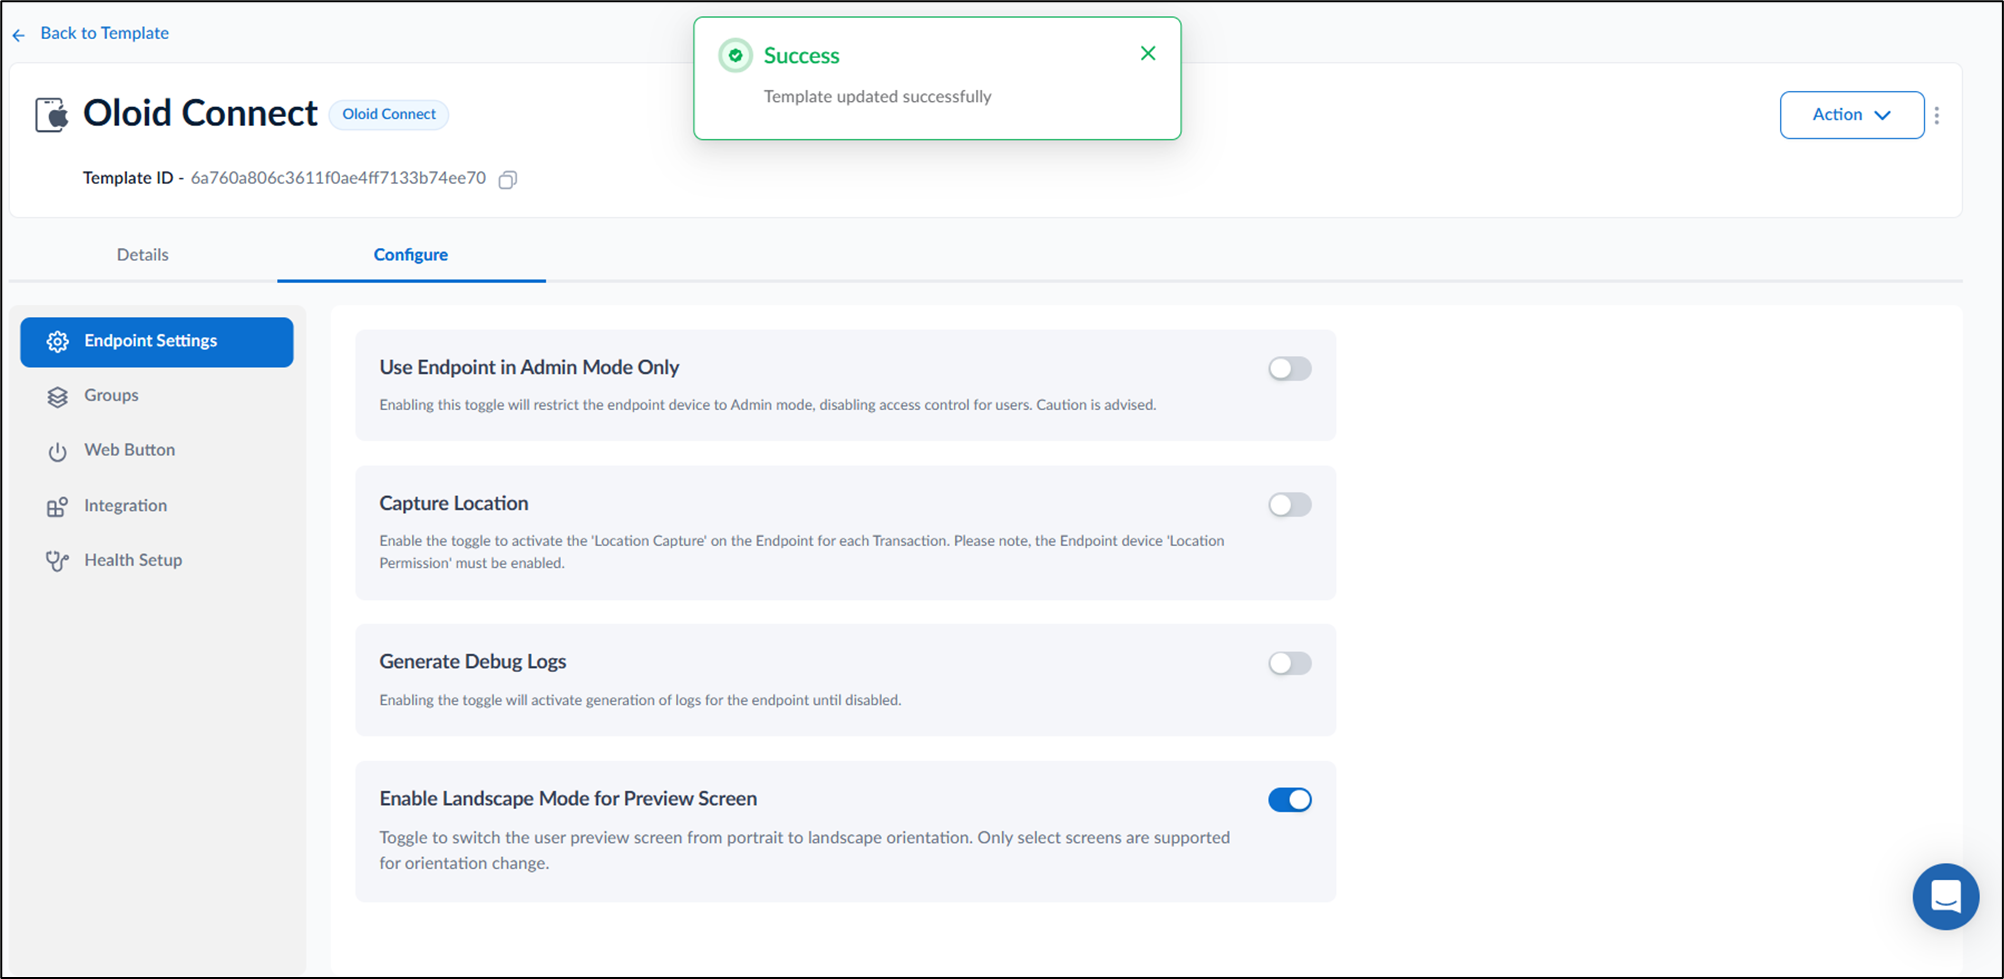Image resolution: width=2004 pixels, height=979 pixels.
Task: Click the Enable Landscape Mode for Preview Screen heading
Action: tap(568, 798)
